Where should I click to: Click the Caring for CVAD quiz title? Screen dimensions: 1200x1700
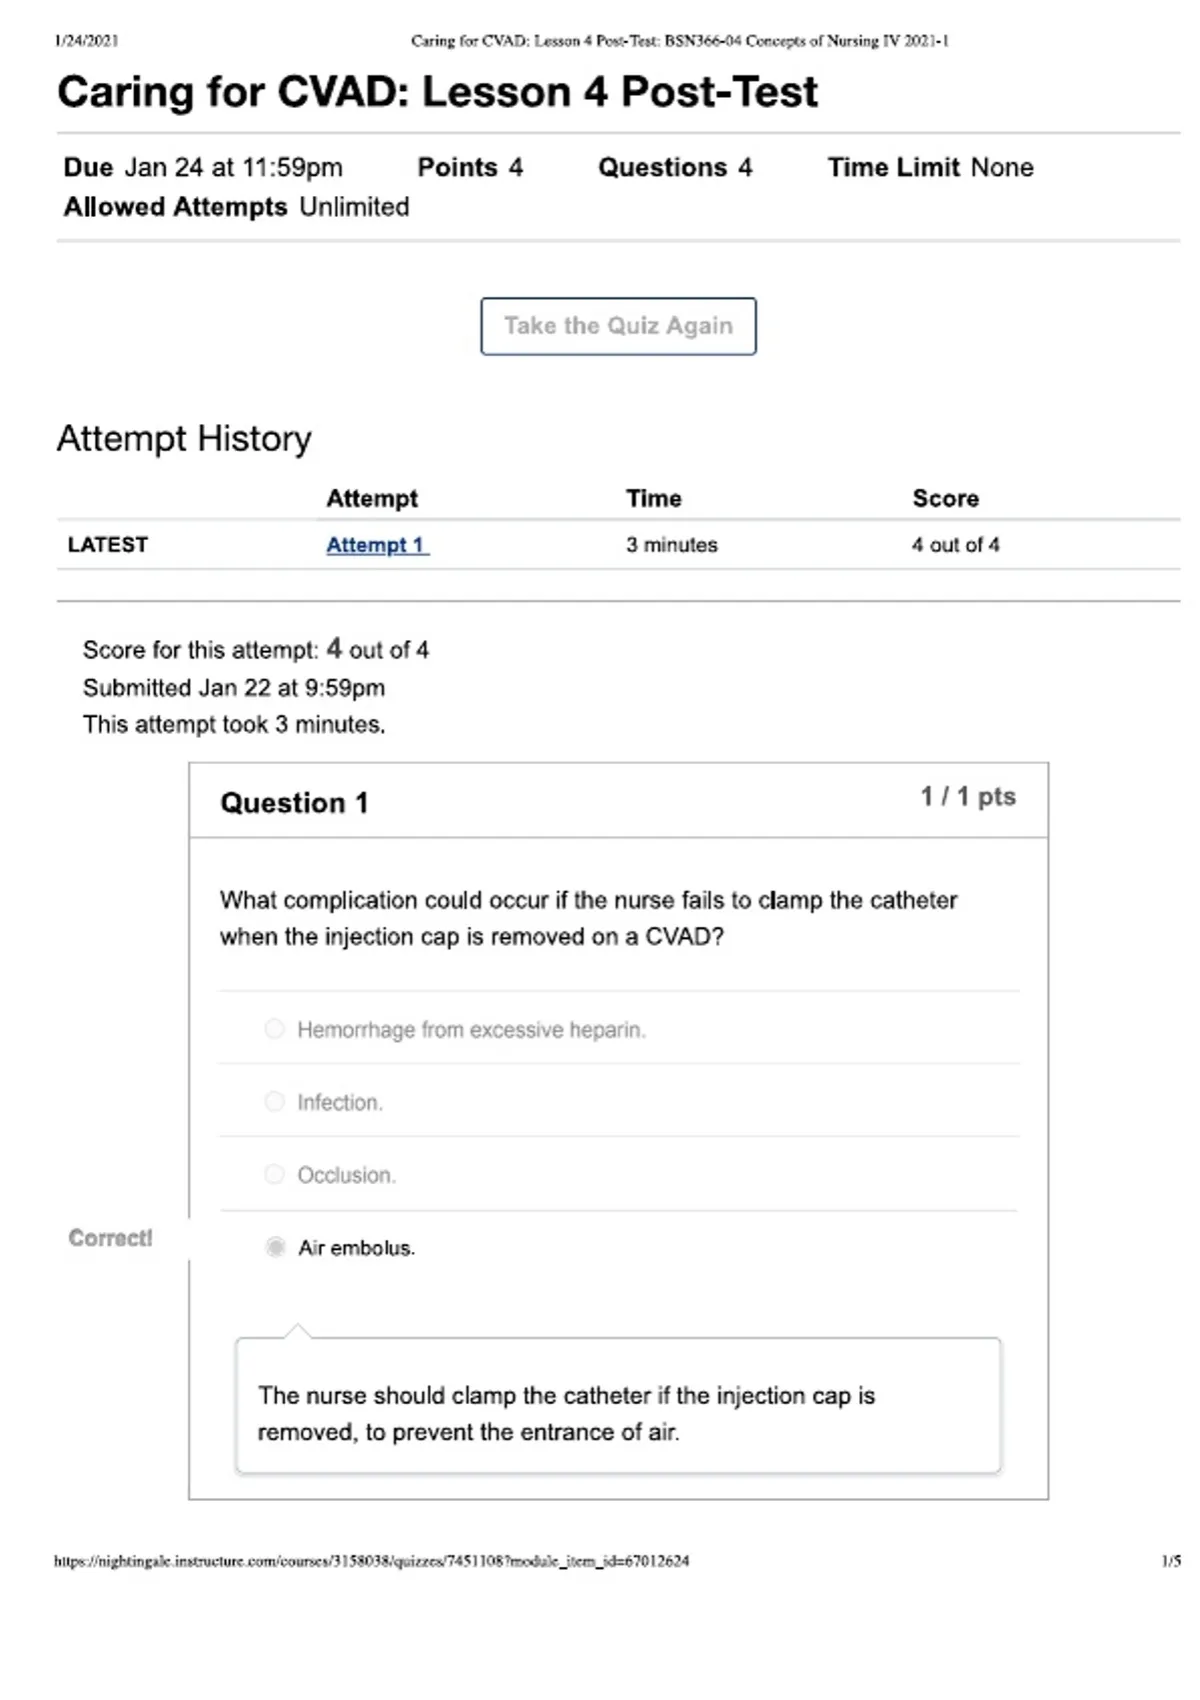tap(437, 92)
